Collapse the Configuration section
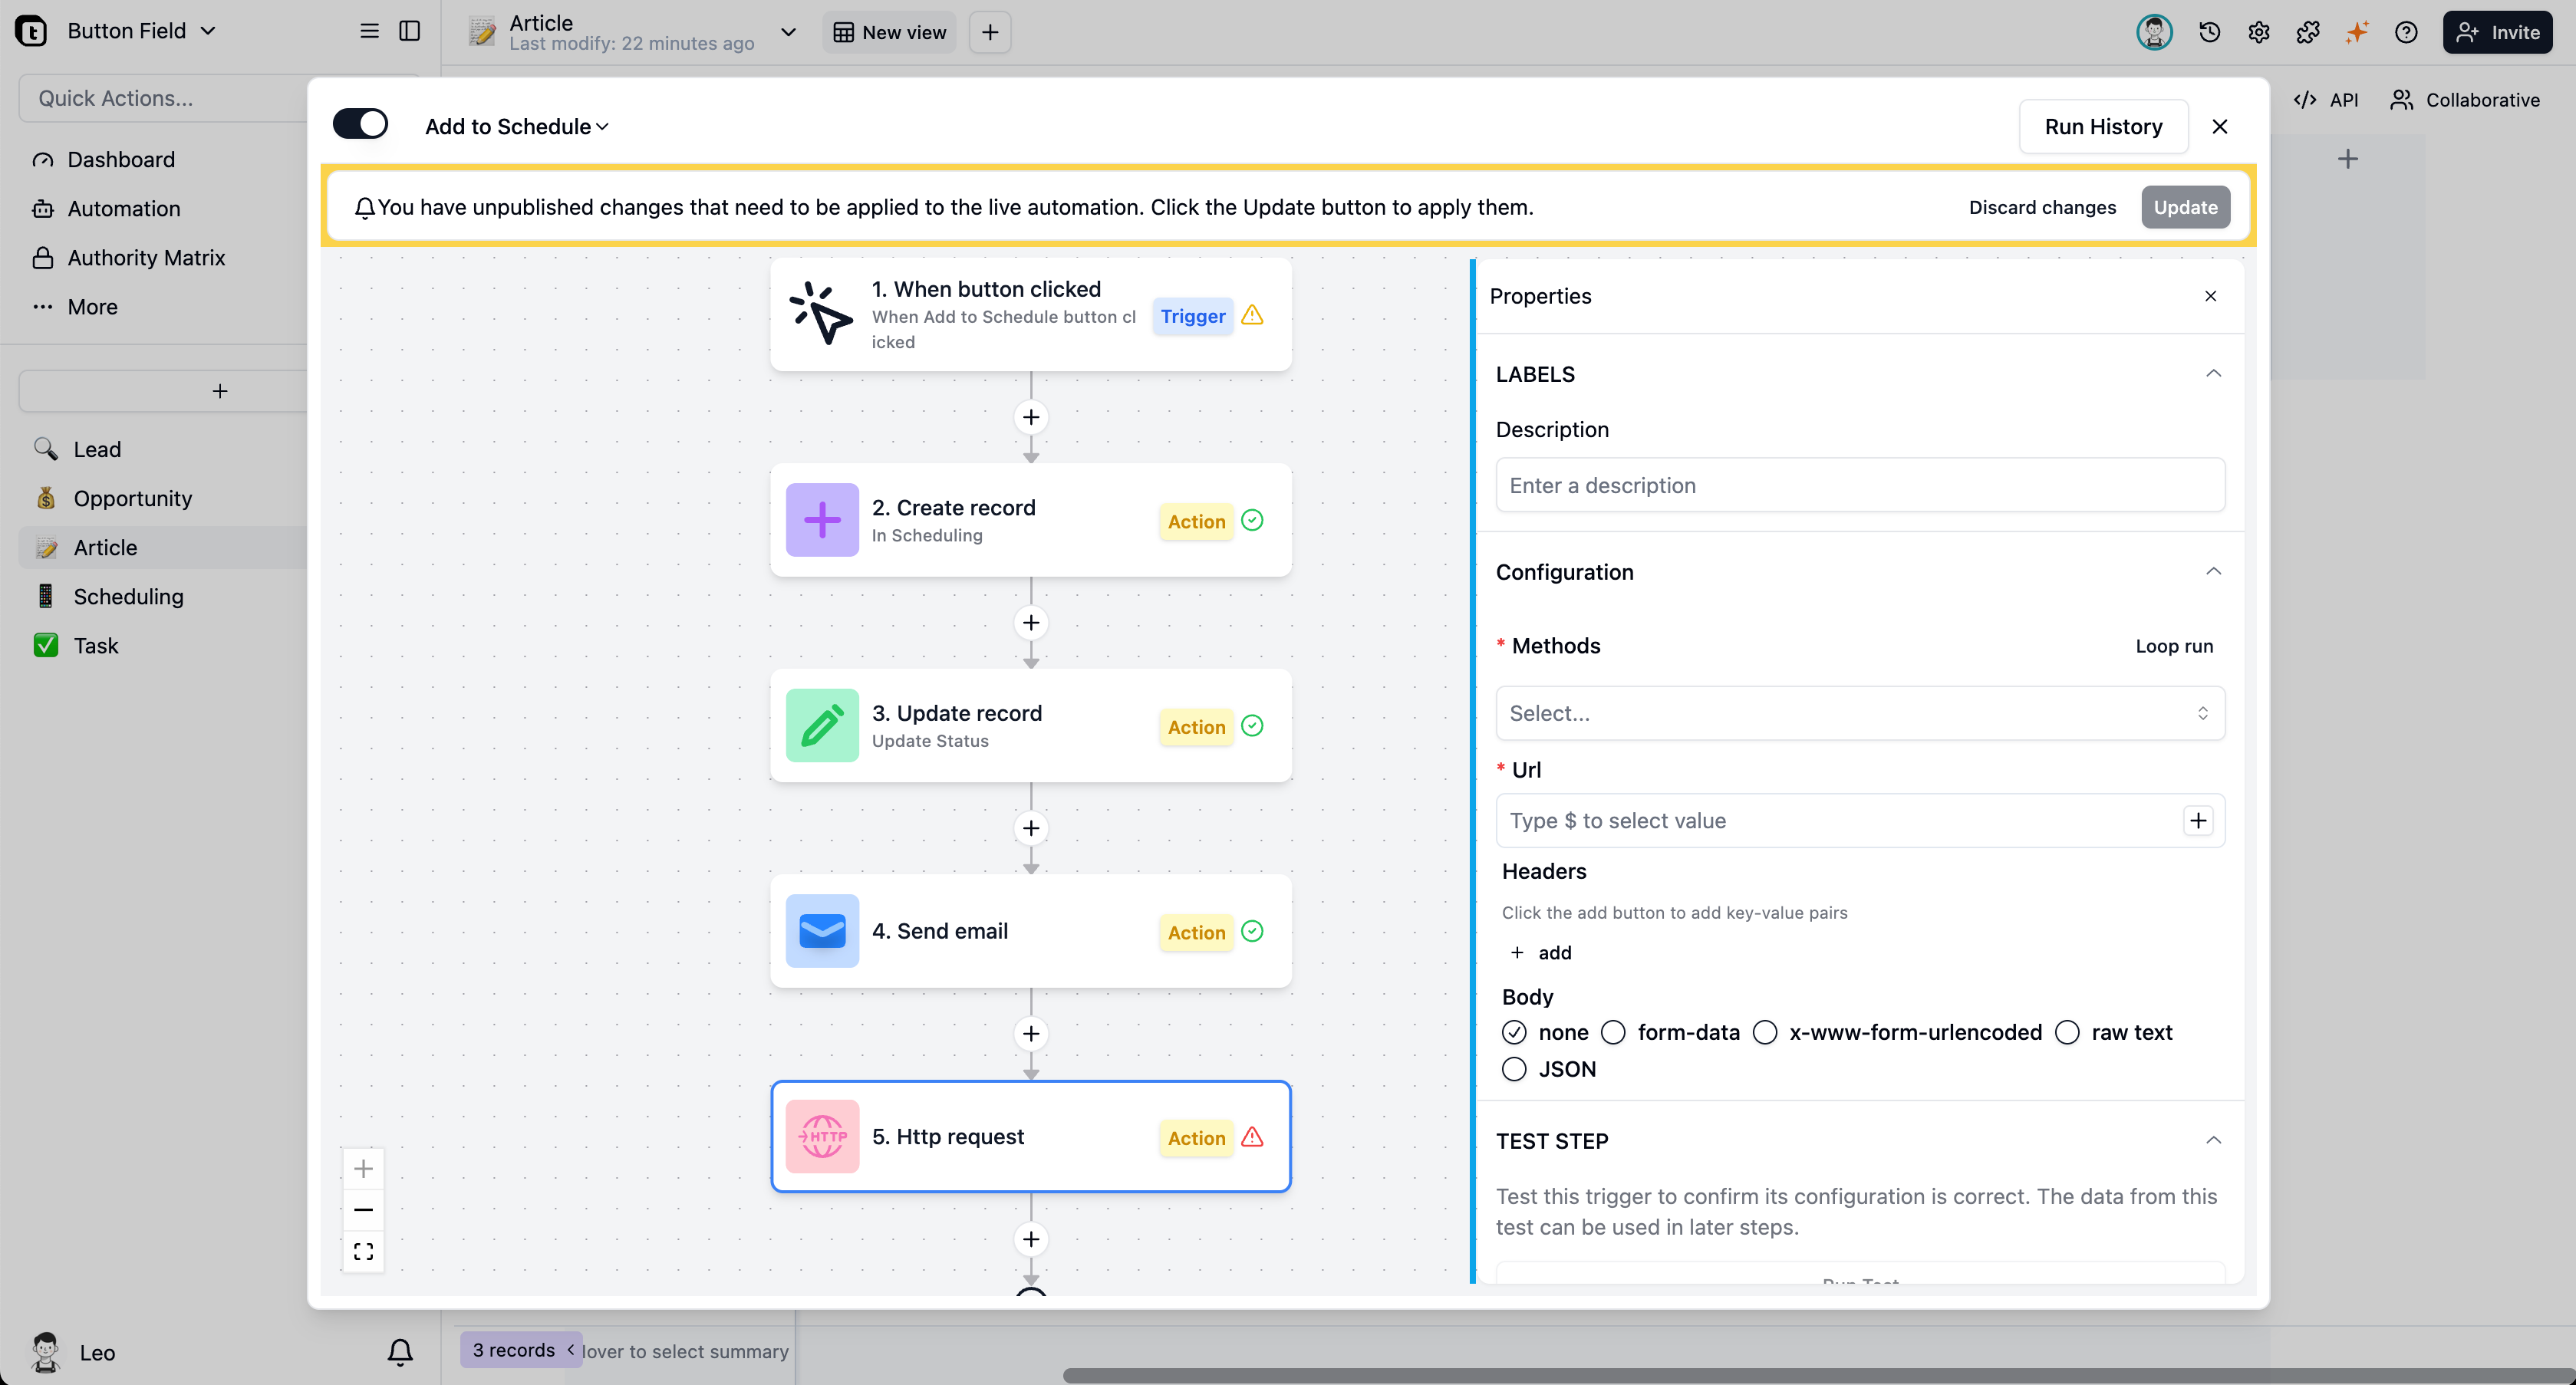 click(x=2213, y=571)
